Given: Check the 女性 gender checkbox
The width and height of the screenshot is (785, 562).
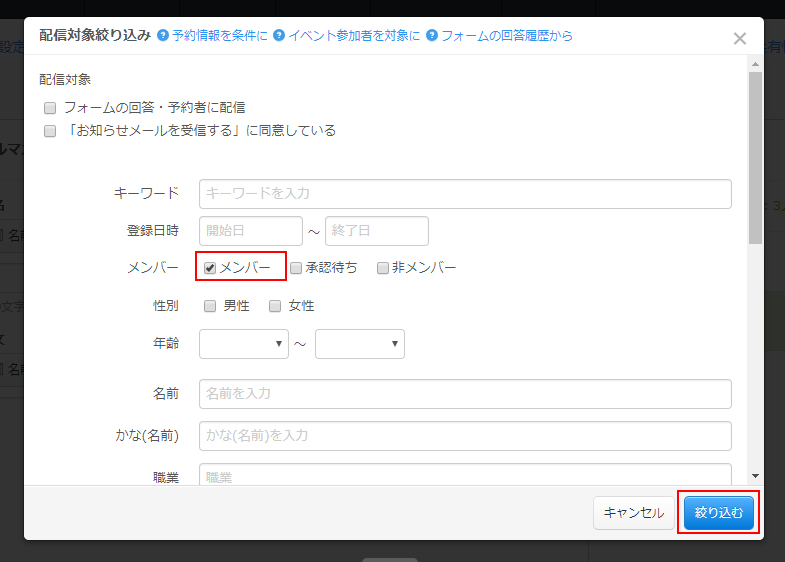Looking at the screenshot, I should [275, 306].
